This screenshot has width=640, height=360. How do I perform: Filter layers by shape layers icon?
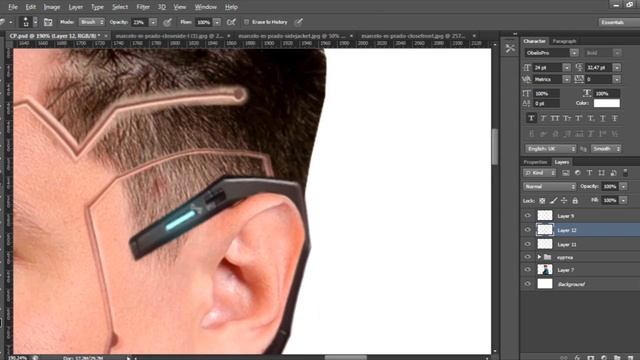601,173
